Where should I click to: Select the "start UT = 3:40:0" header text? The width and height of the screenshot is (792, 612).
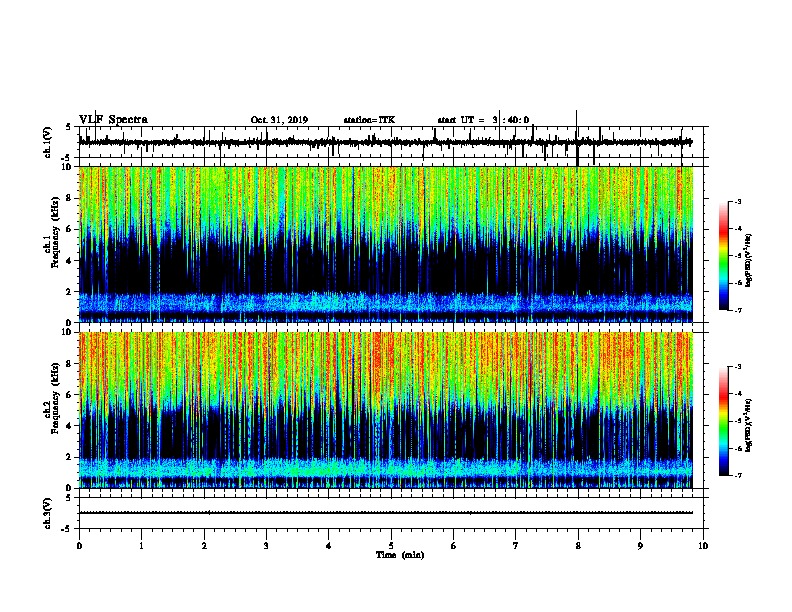pos(483,120)
